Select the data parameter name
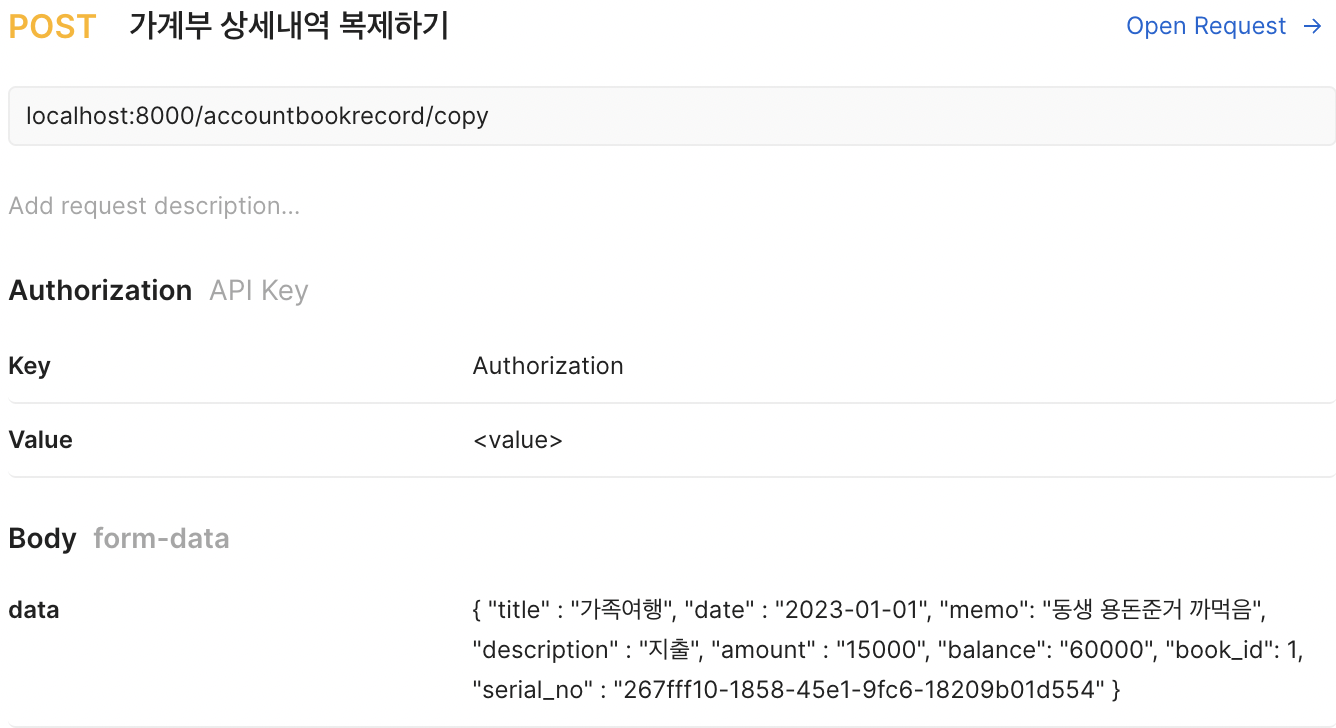1336x728 pixels. coord(34,610)
